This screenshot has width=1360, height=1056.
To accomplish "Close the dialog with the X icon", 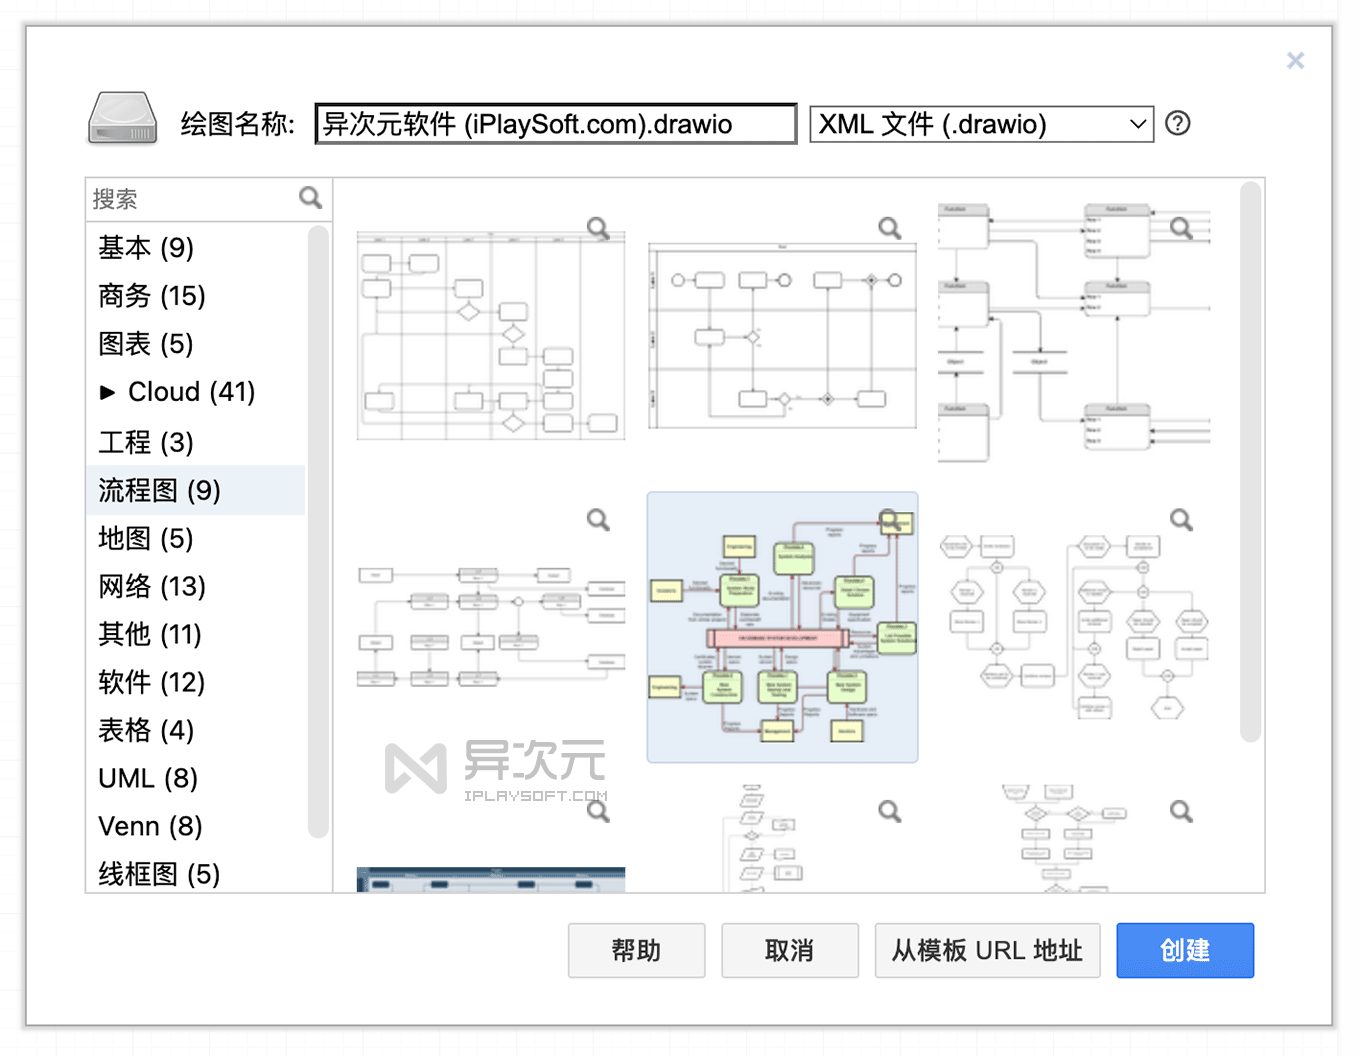I will click(x=1295, y=61).
